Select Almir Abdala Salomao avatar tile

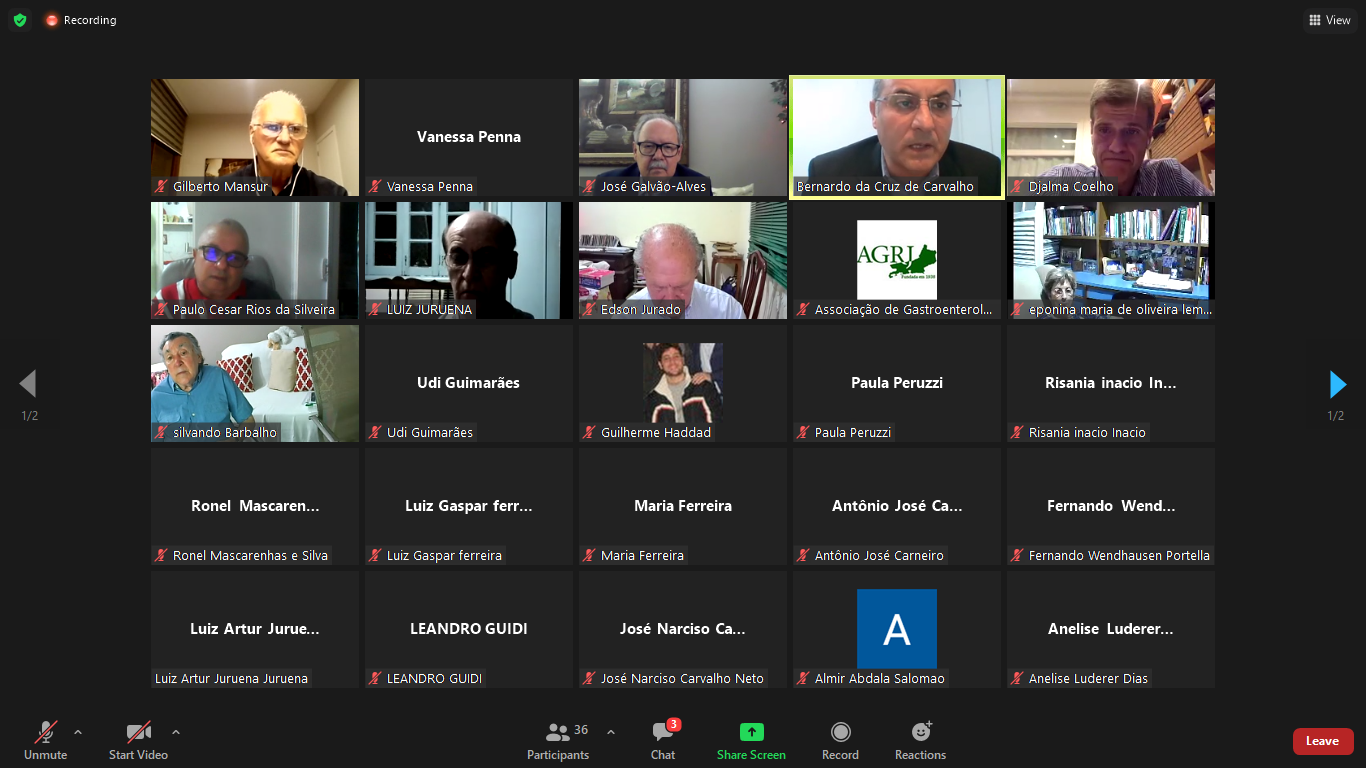897,629
